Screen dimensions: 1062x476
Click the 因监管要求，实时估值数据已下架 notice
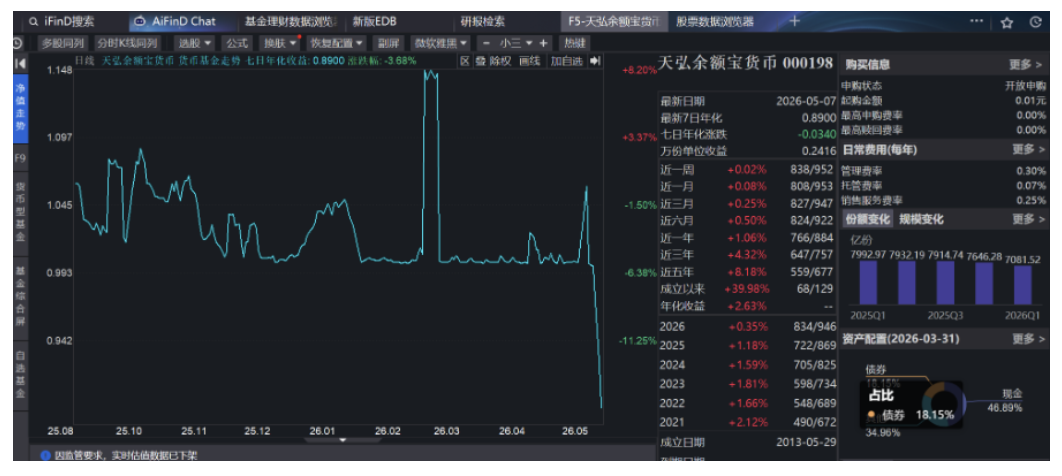126,456
